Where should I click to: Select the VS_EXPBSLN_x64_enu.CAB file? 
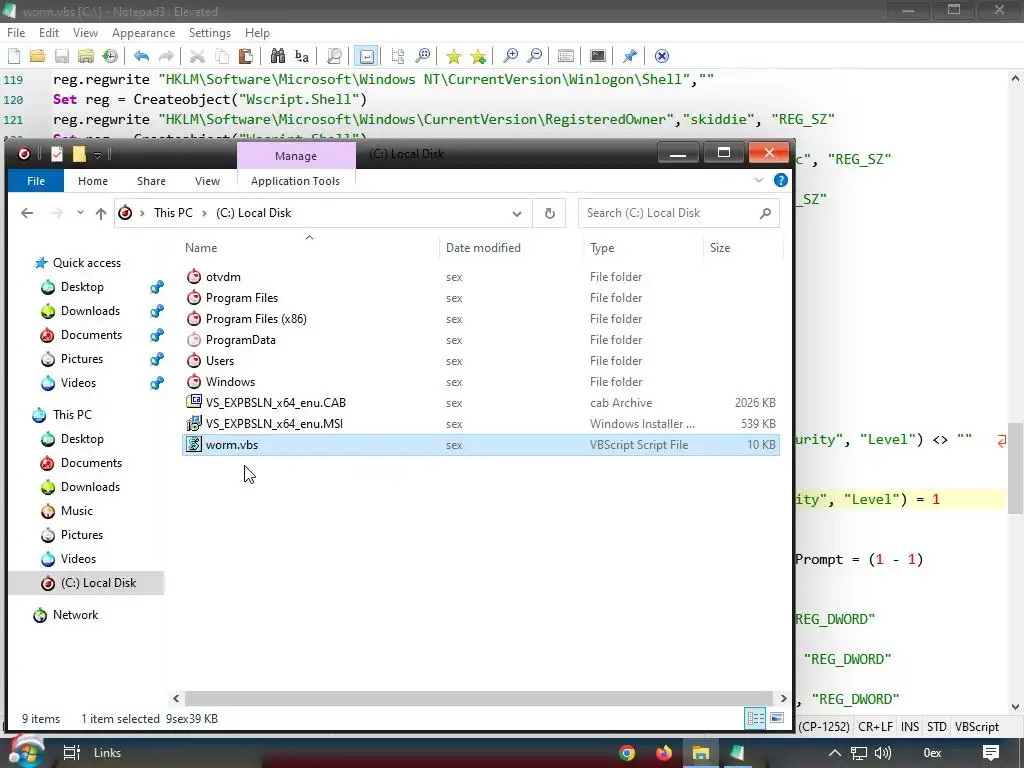point(480,403)
